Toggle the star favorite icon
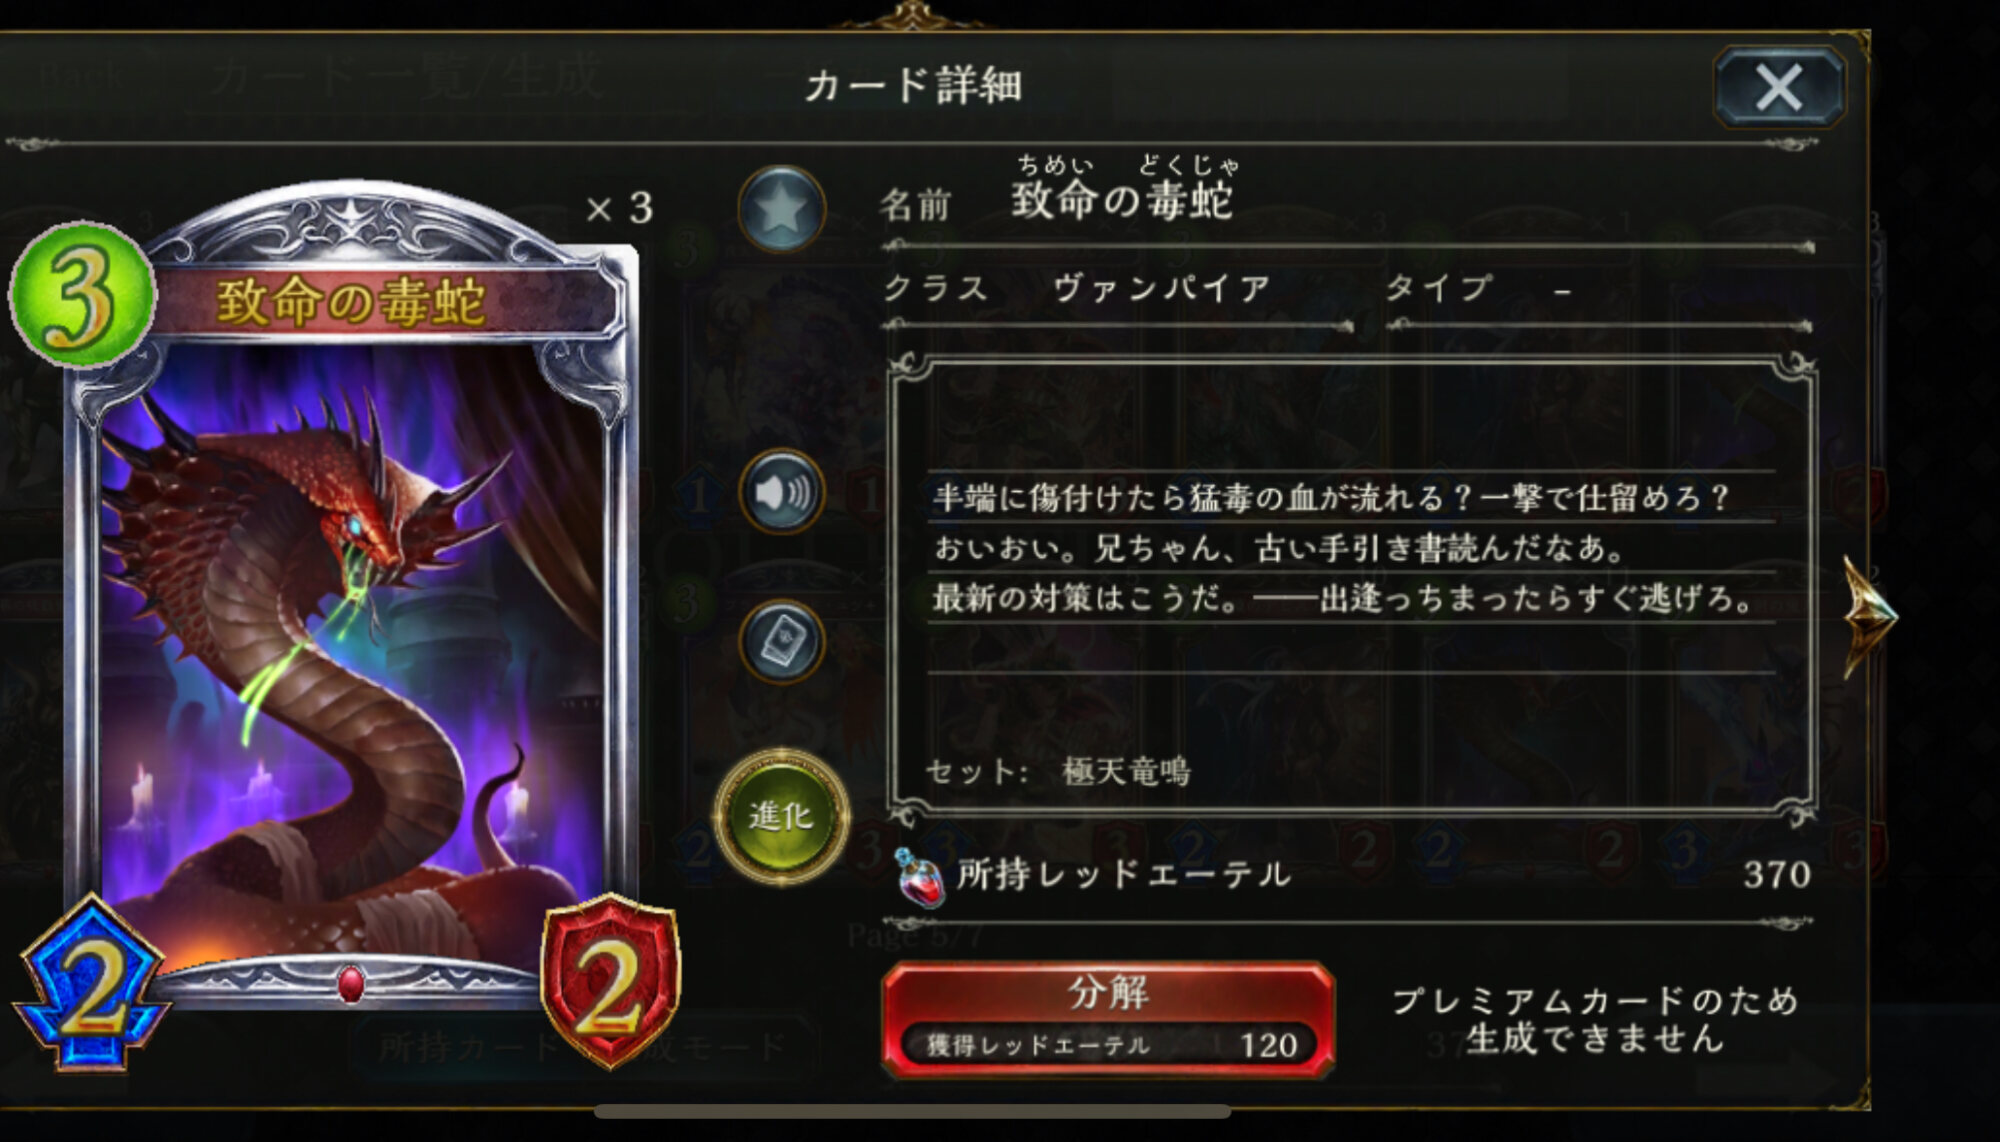 781,208
